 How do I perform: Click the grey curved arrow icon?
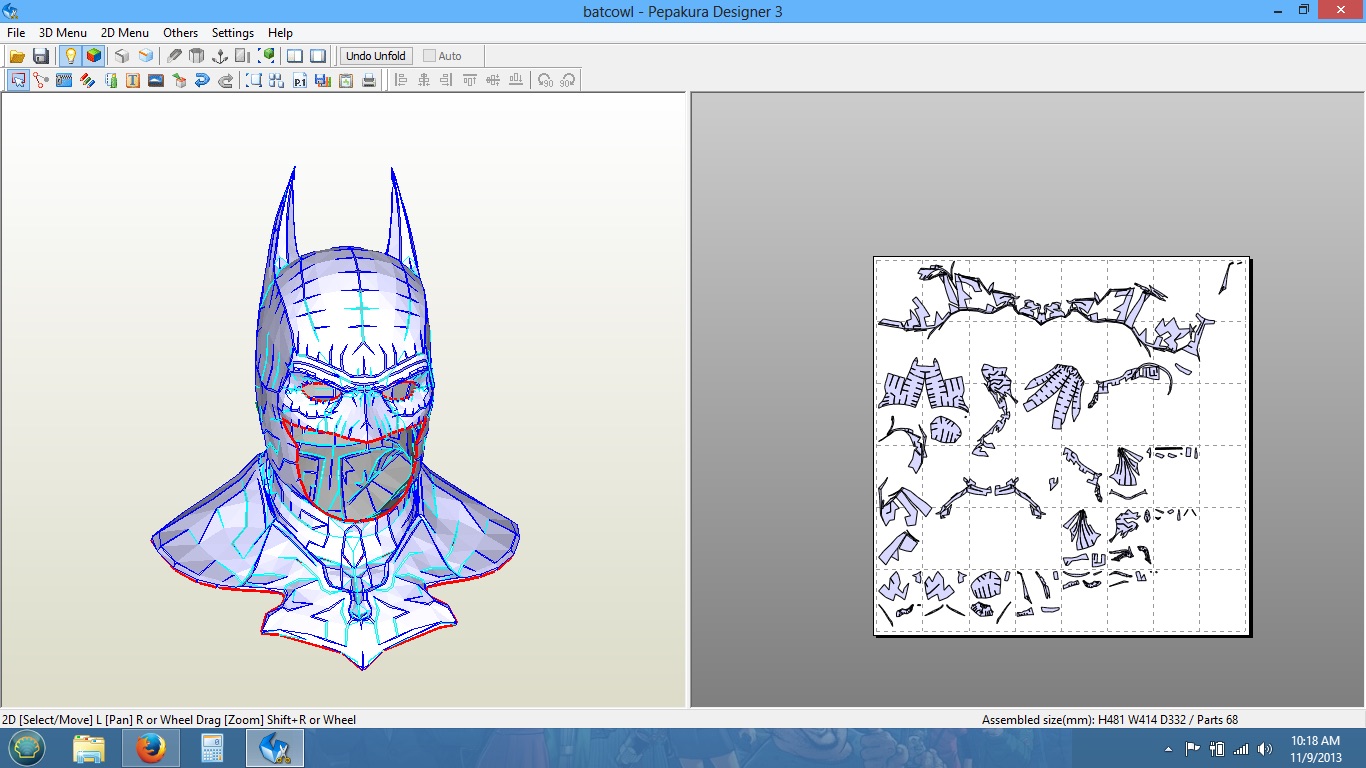click(225, 80)
